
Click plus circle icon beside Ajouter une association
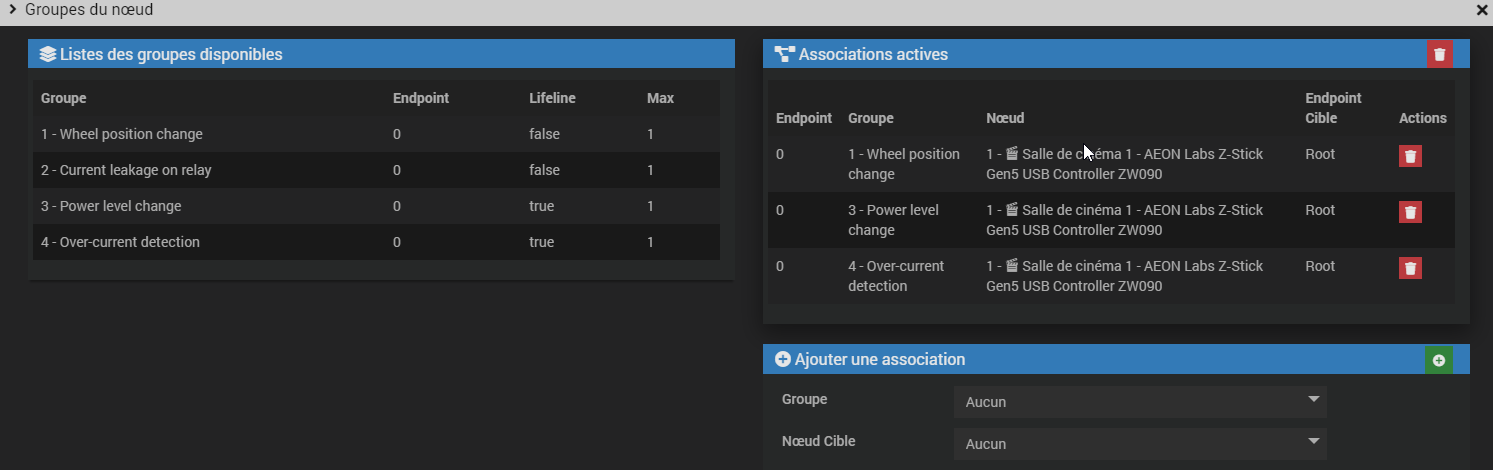click(783, 359)
